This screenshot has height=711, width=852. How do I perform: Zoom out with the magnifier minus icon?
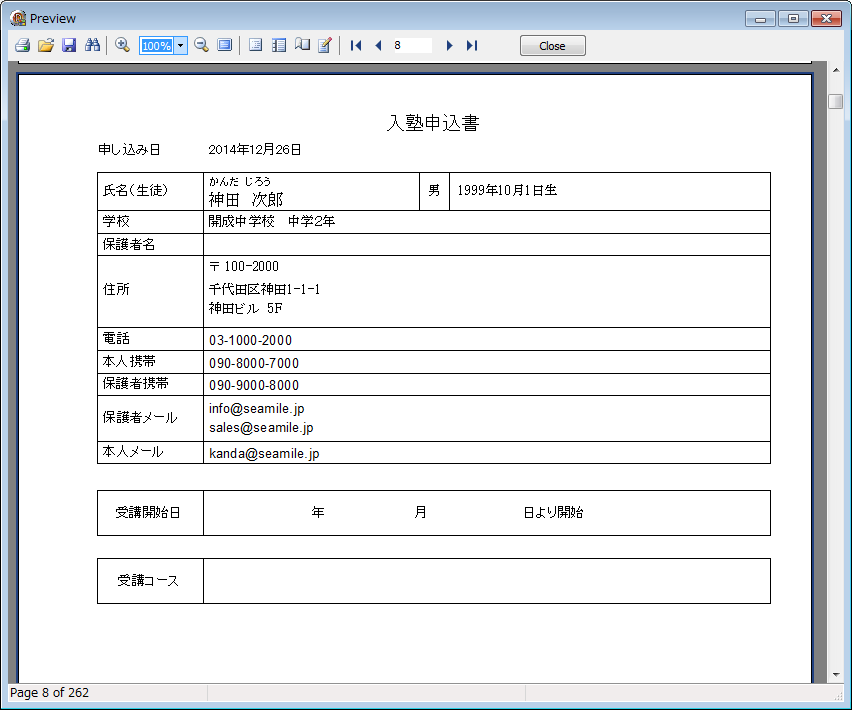coord(201,46)
